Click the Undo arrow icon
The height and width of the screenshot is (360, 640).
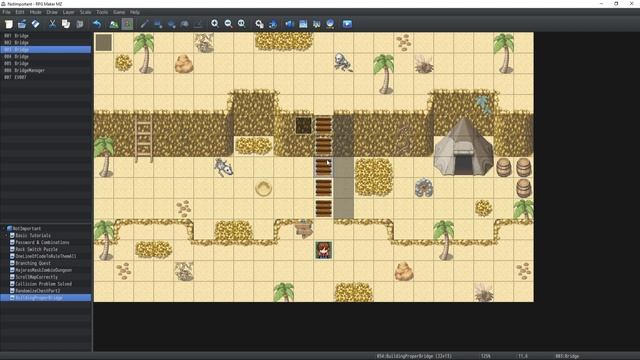point(97,24)
